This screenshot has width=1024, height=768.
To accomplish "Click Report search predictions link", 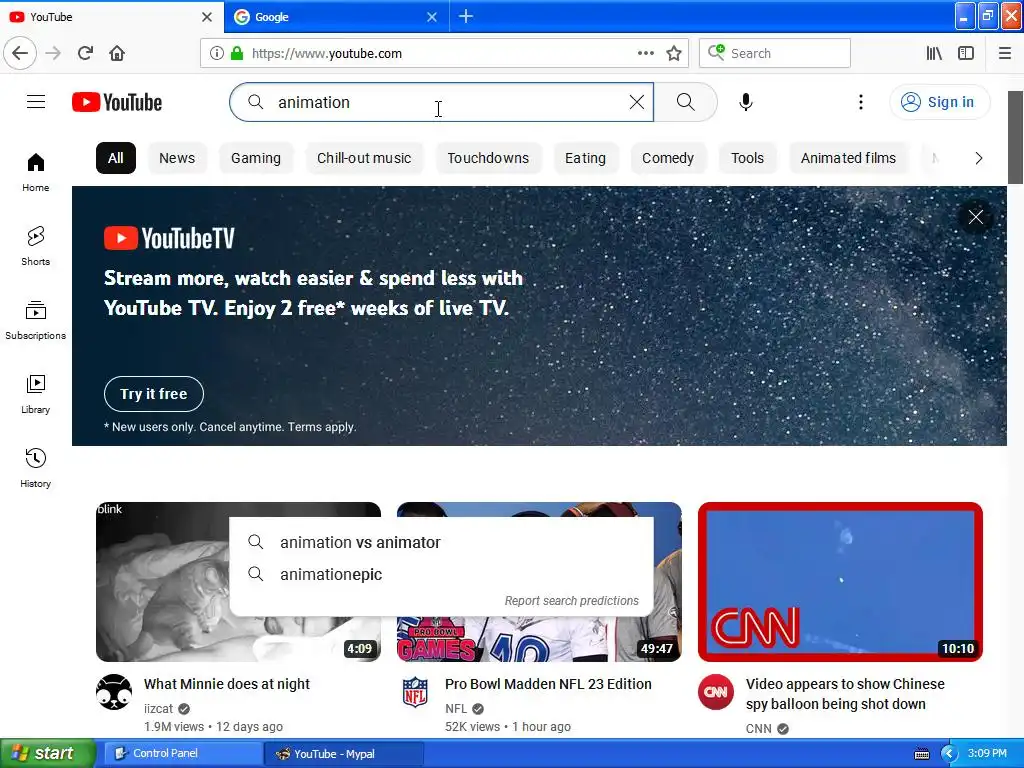I will pyautogui.click(x=571, y=601).
